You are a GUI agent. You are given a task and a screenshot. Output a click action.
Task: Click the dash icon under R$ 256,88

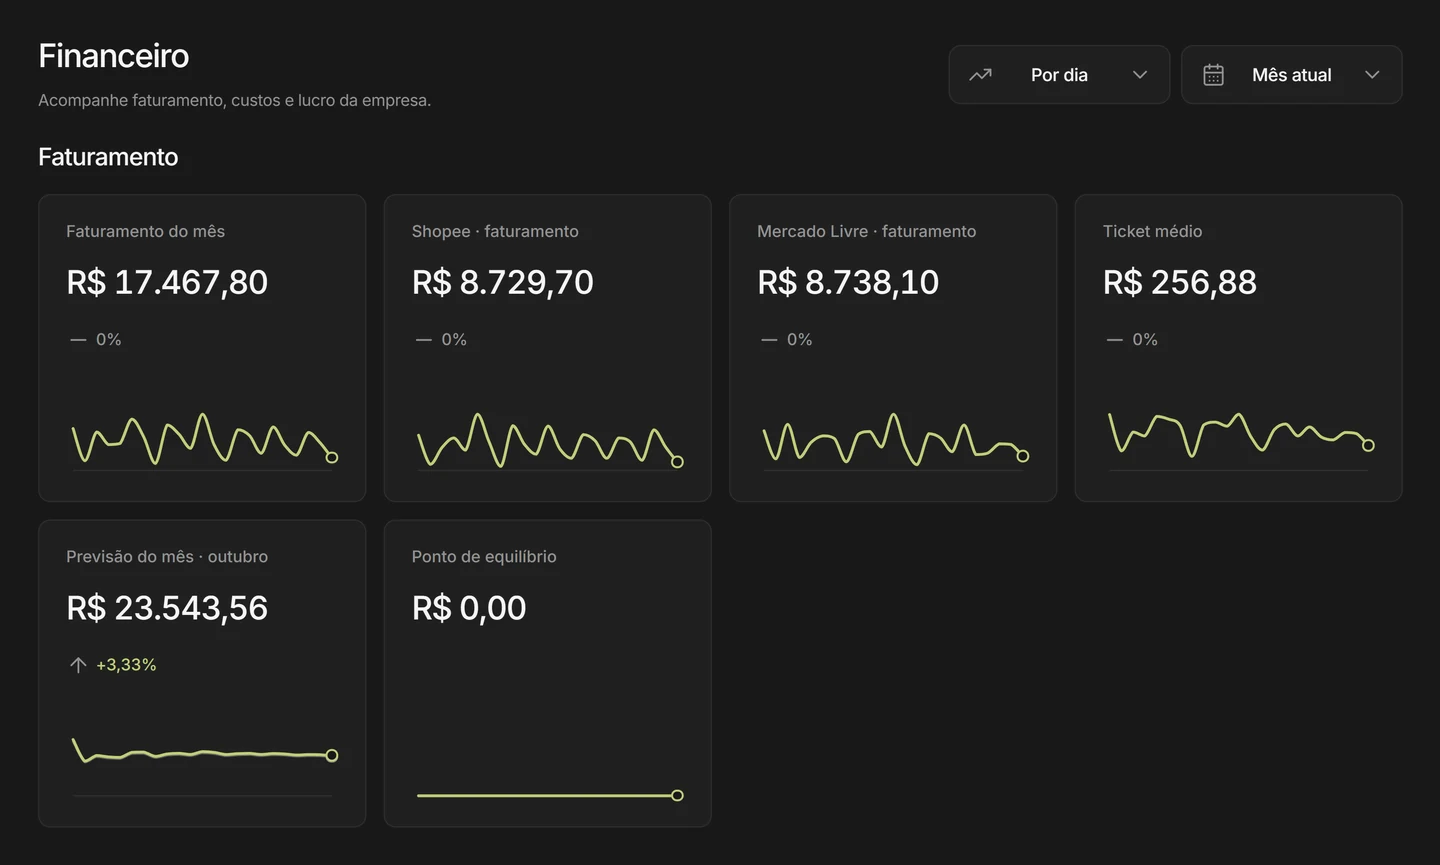1115,340
